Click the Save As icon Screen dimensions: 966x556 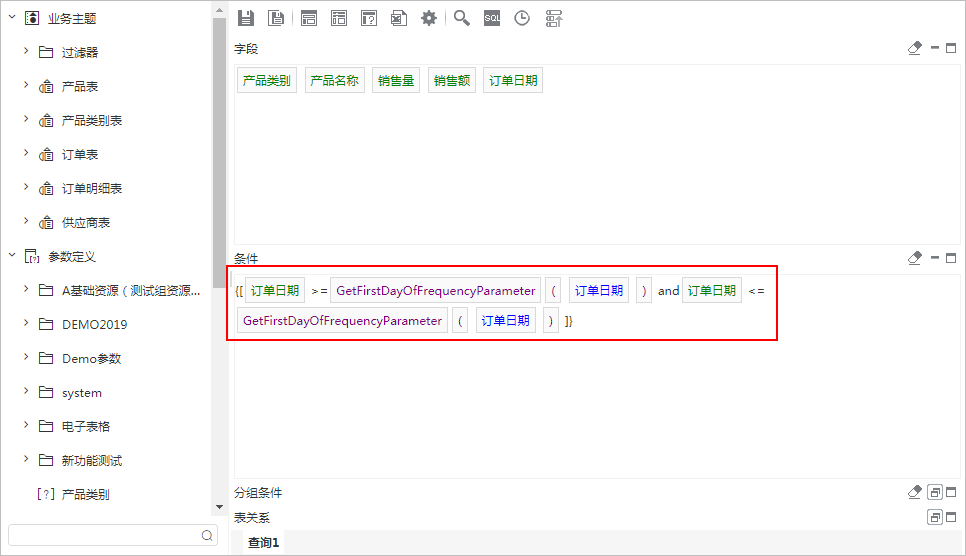tap(276, 18)
